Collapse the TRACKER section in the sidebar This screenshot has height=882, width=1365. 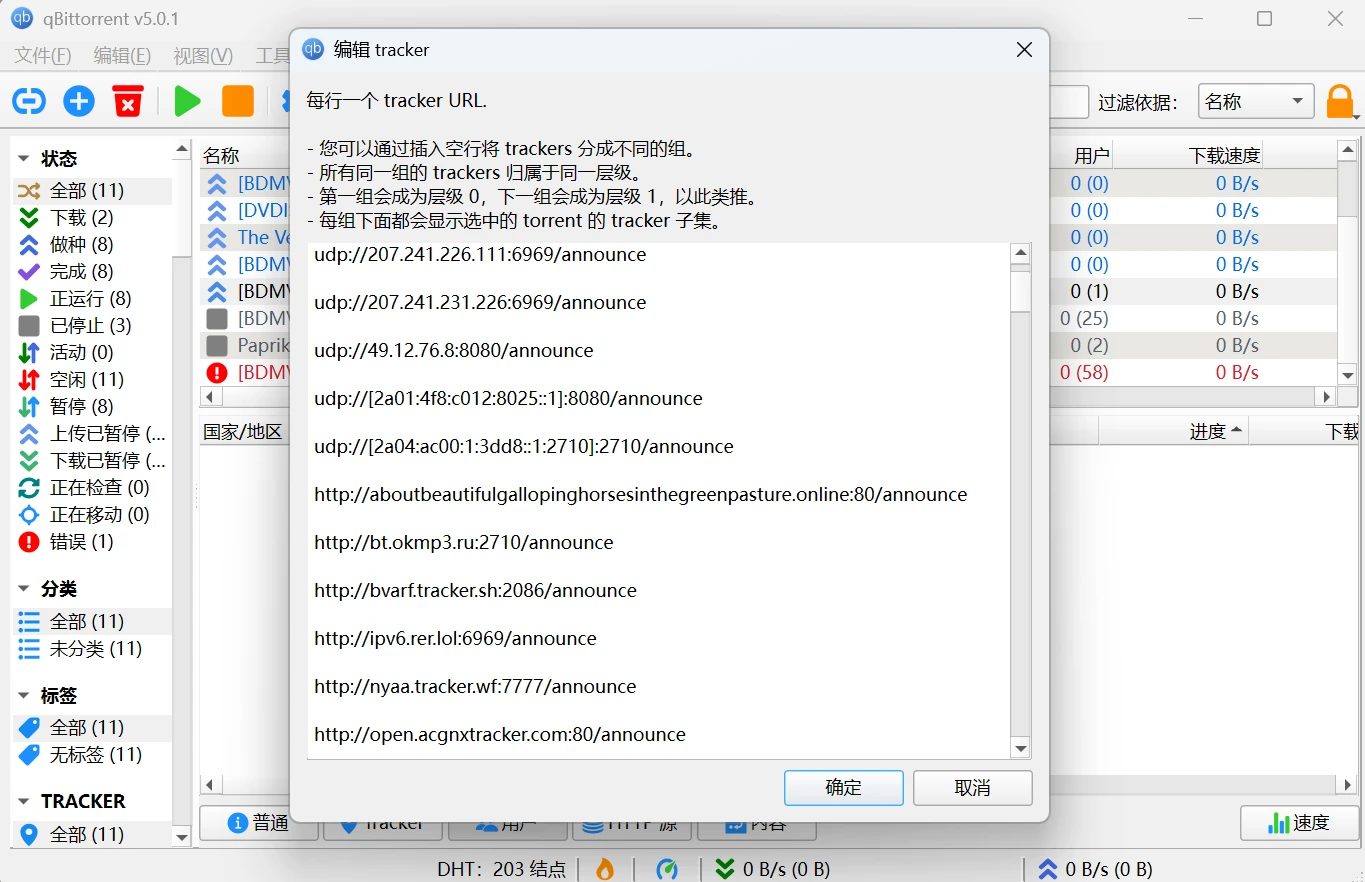coord(24,801)
